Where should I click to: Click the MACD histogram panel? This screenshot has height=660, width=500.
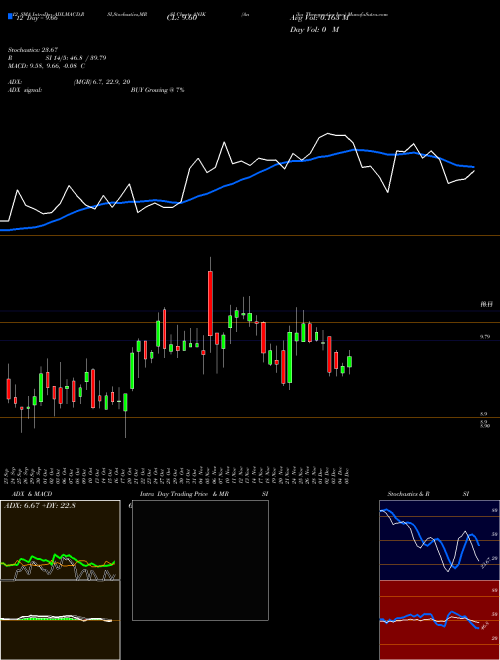[60, 620]
